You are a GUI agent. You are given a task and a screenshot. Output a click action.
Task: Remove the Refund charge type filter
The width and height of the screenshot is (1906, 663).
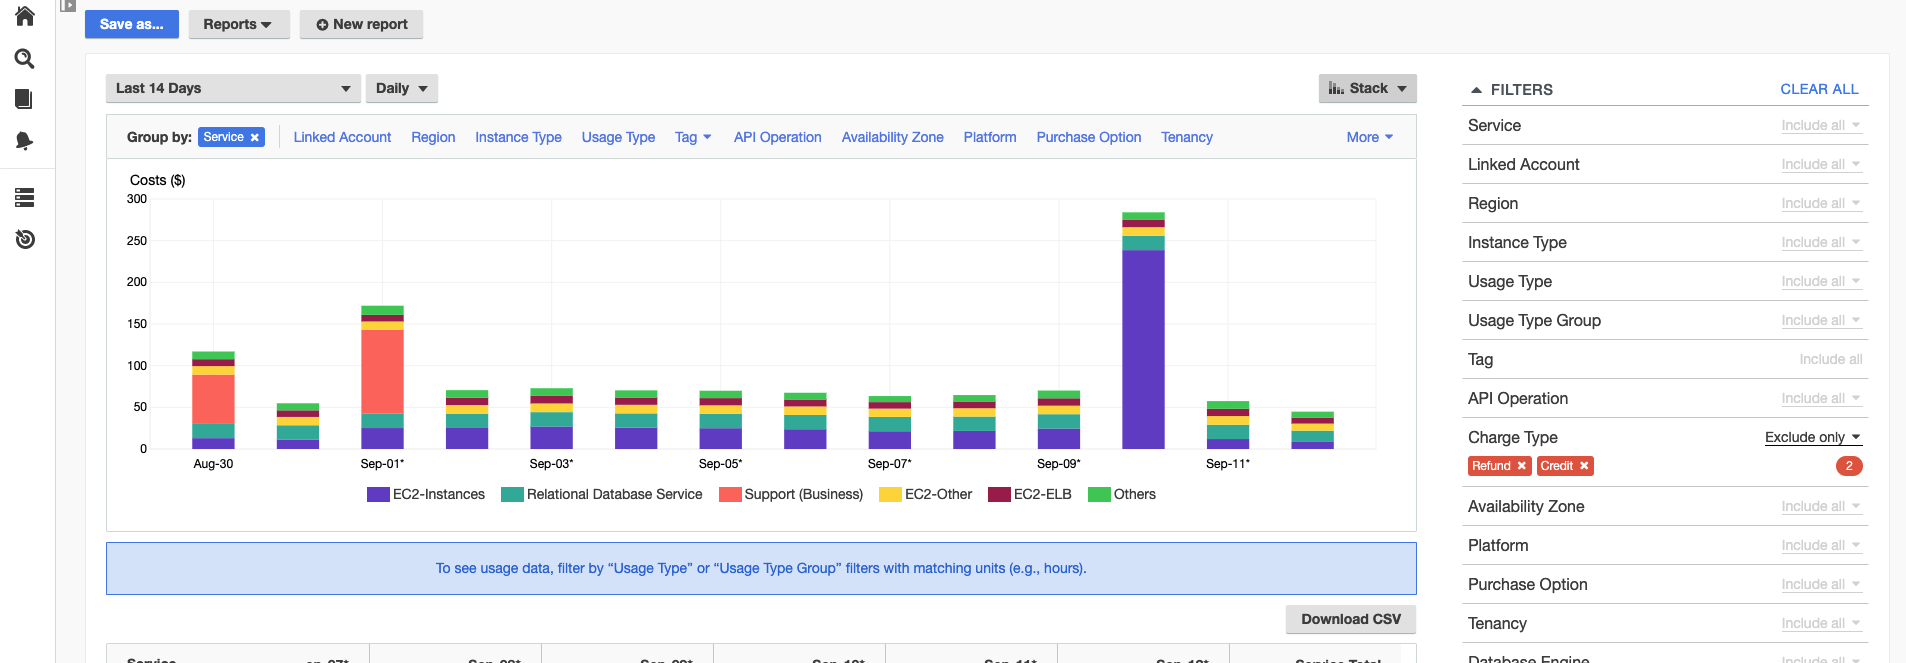(x=1521, y=466)
